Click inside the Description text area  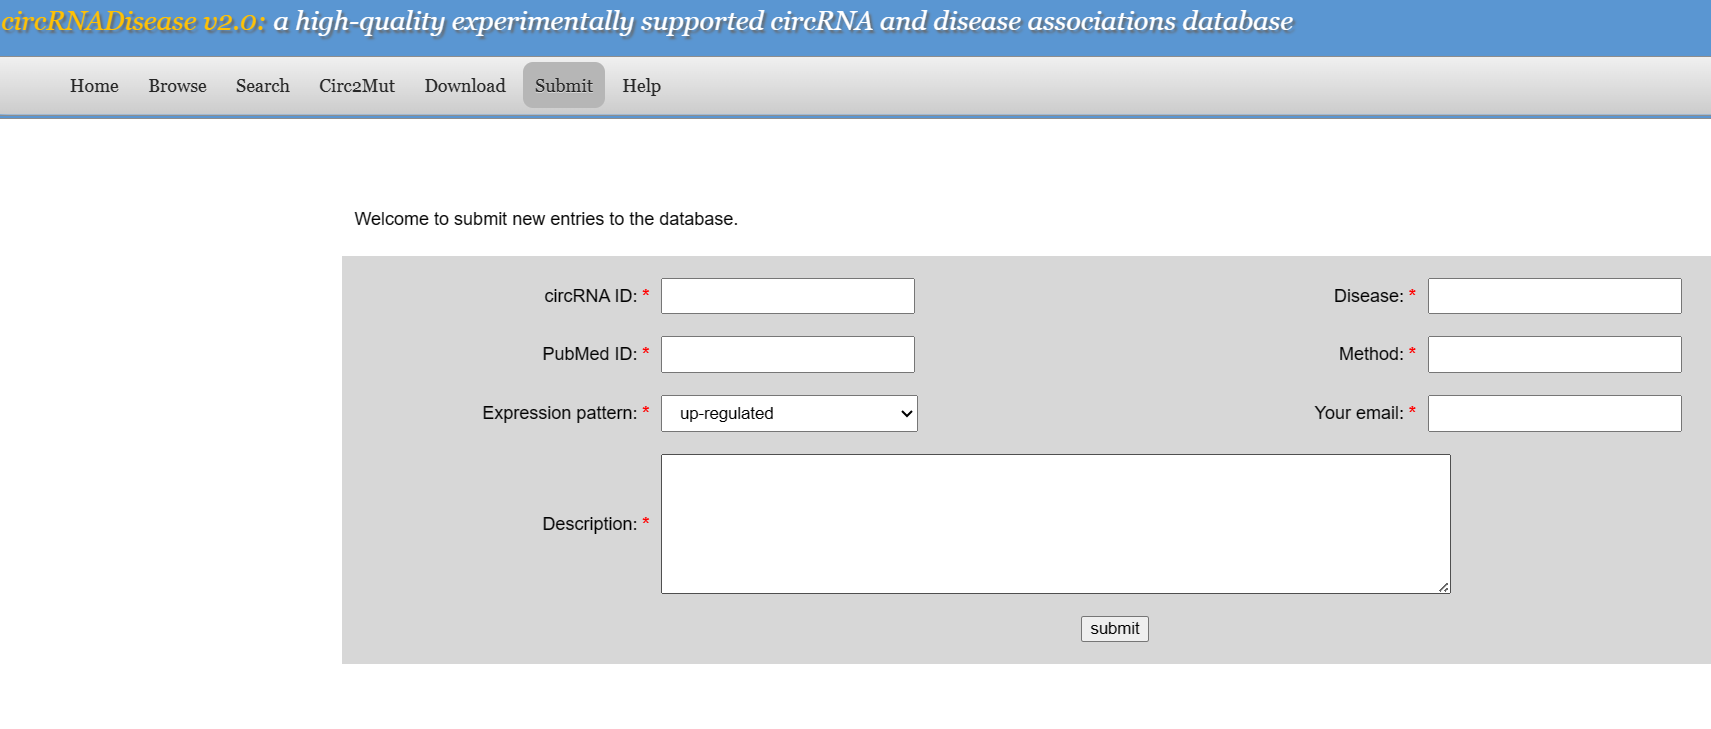pos(1055,523)
